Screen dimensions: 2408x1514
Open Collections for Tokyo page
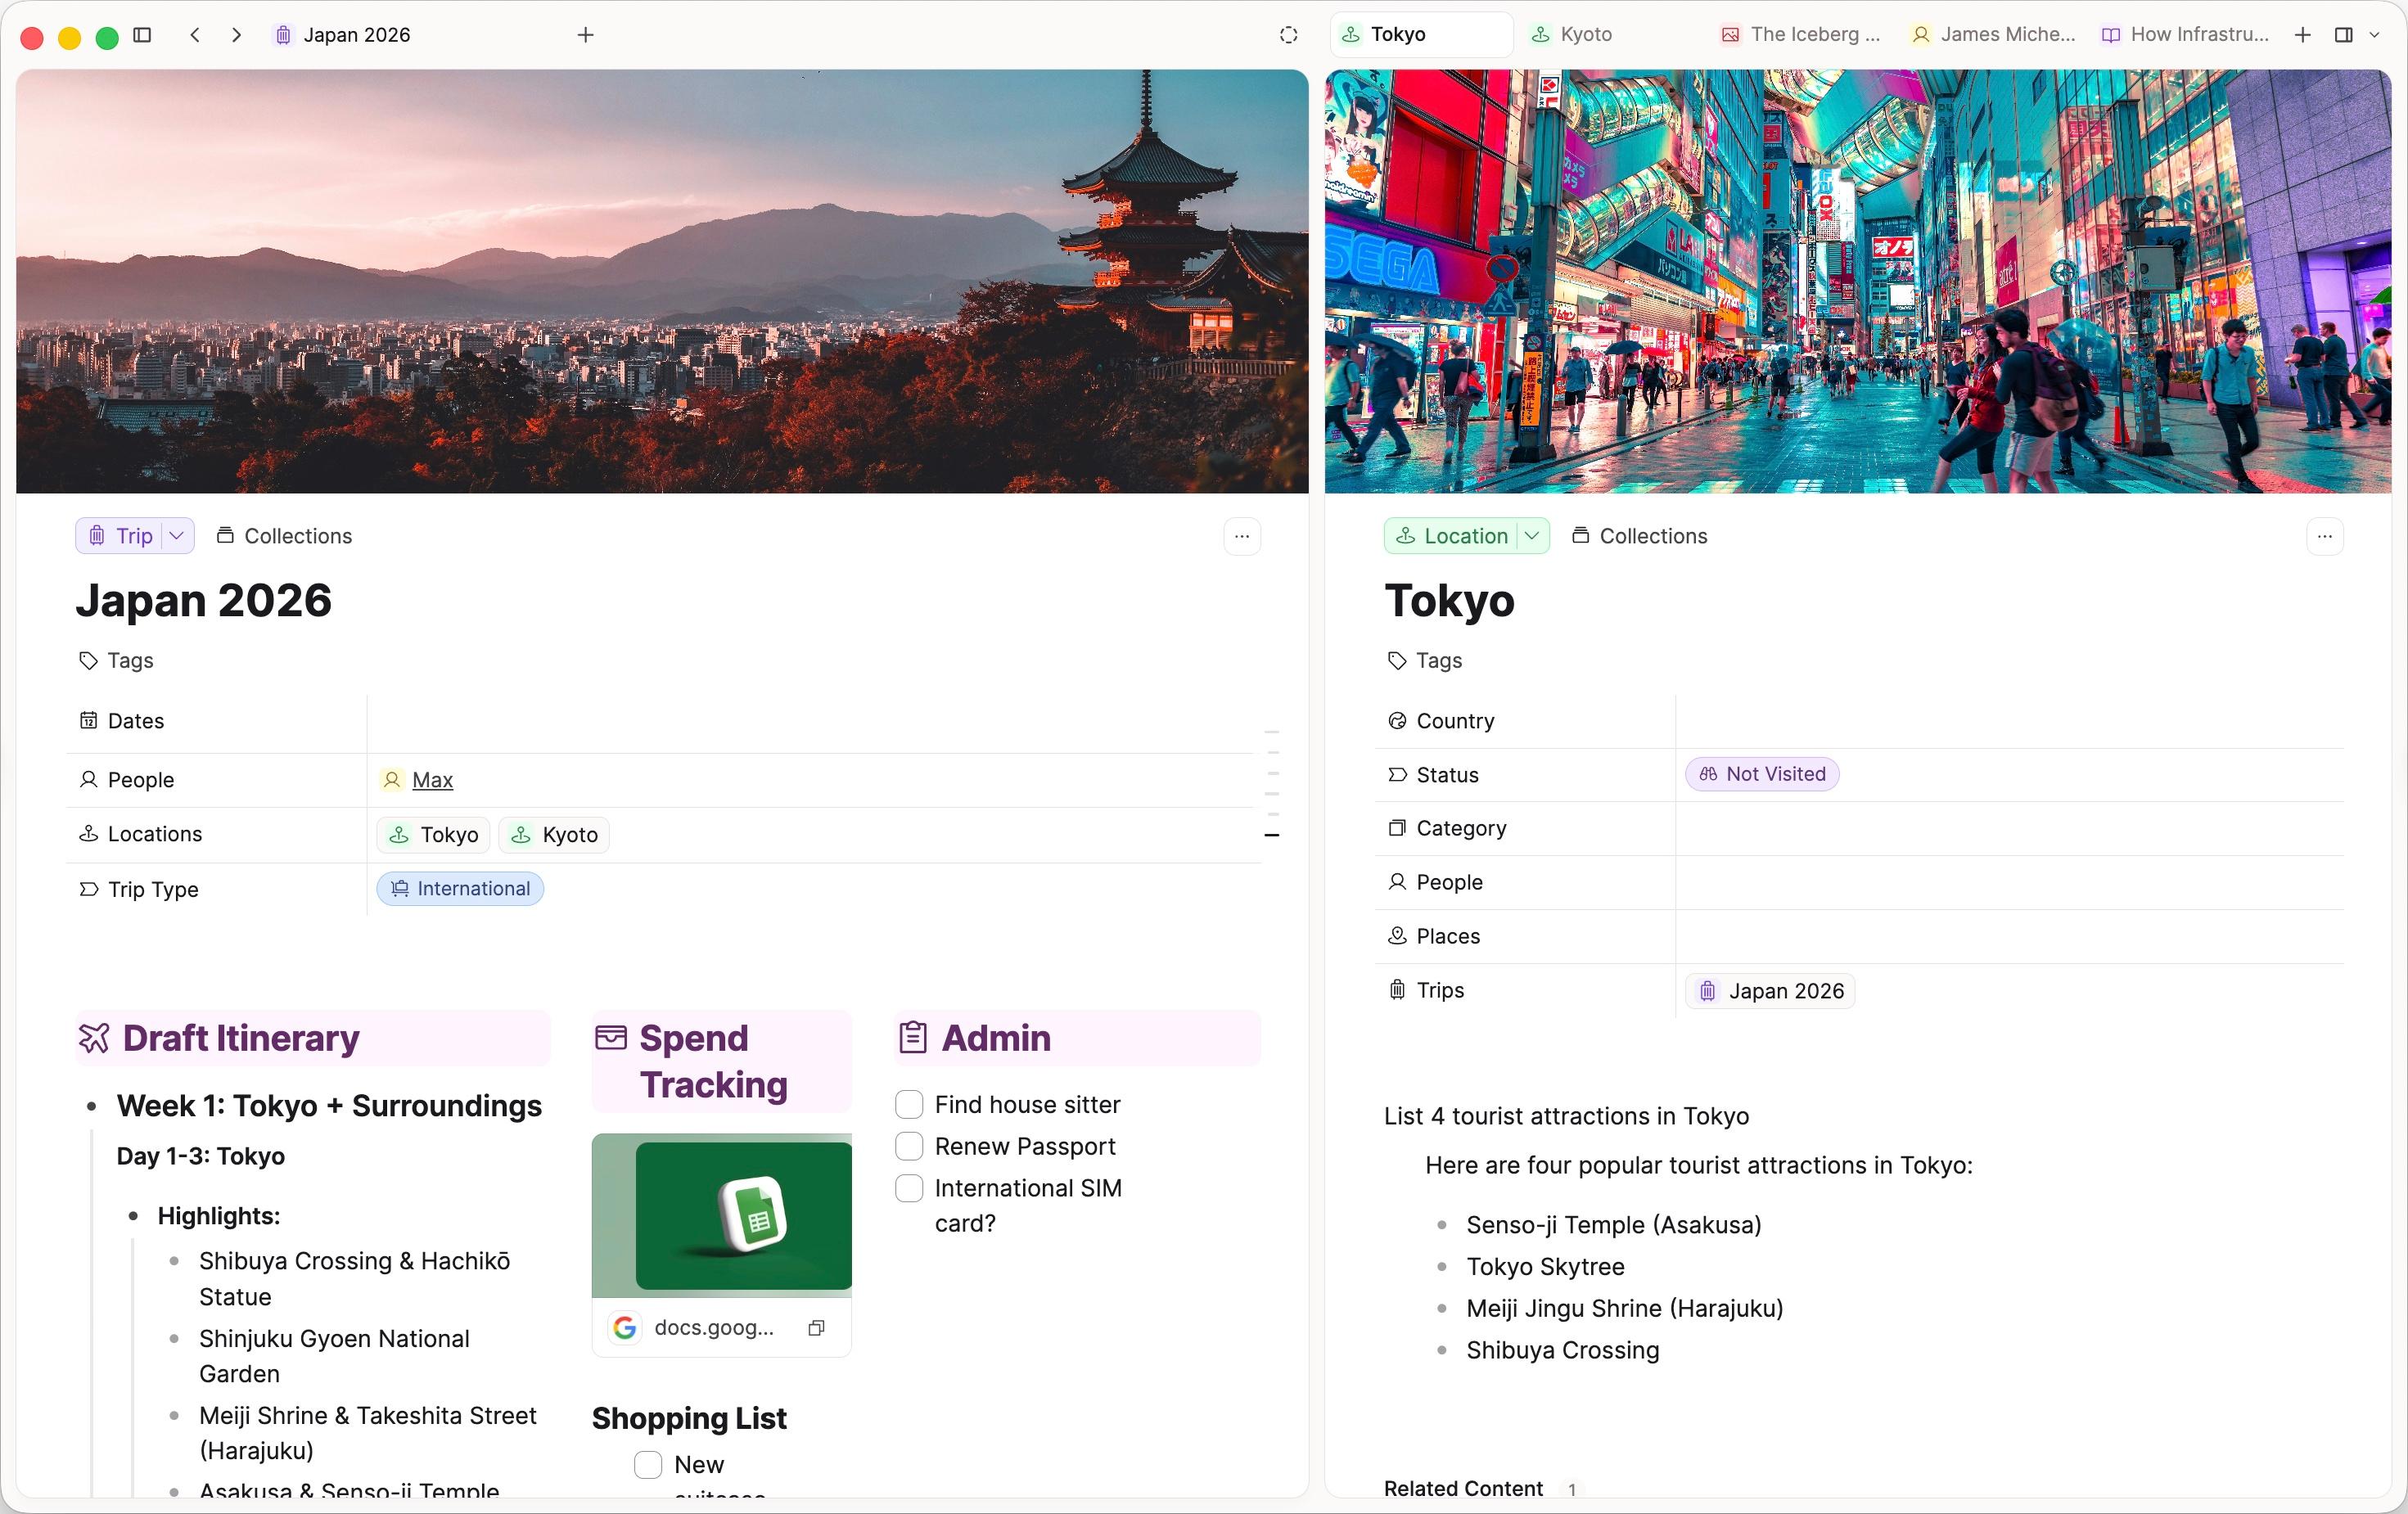(x=1640, y=536)
